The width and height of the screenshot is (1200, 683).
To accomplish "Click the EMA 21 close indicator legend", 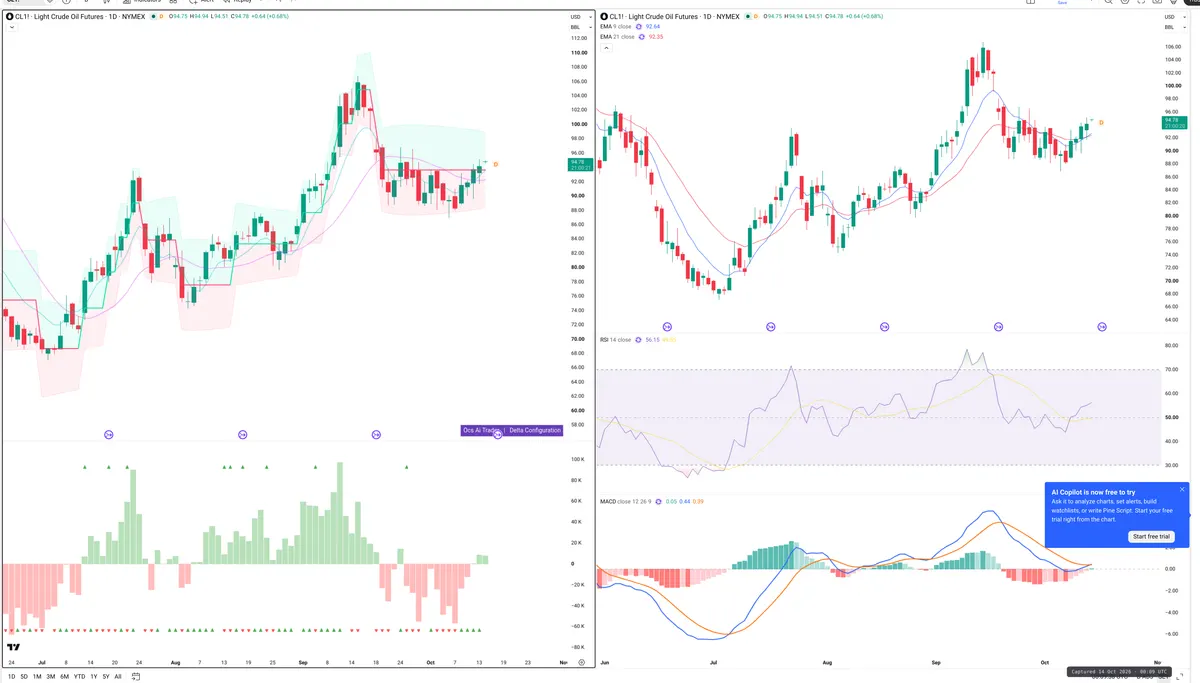I will click(617, 37).
